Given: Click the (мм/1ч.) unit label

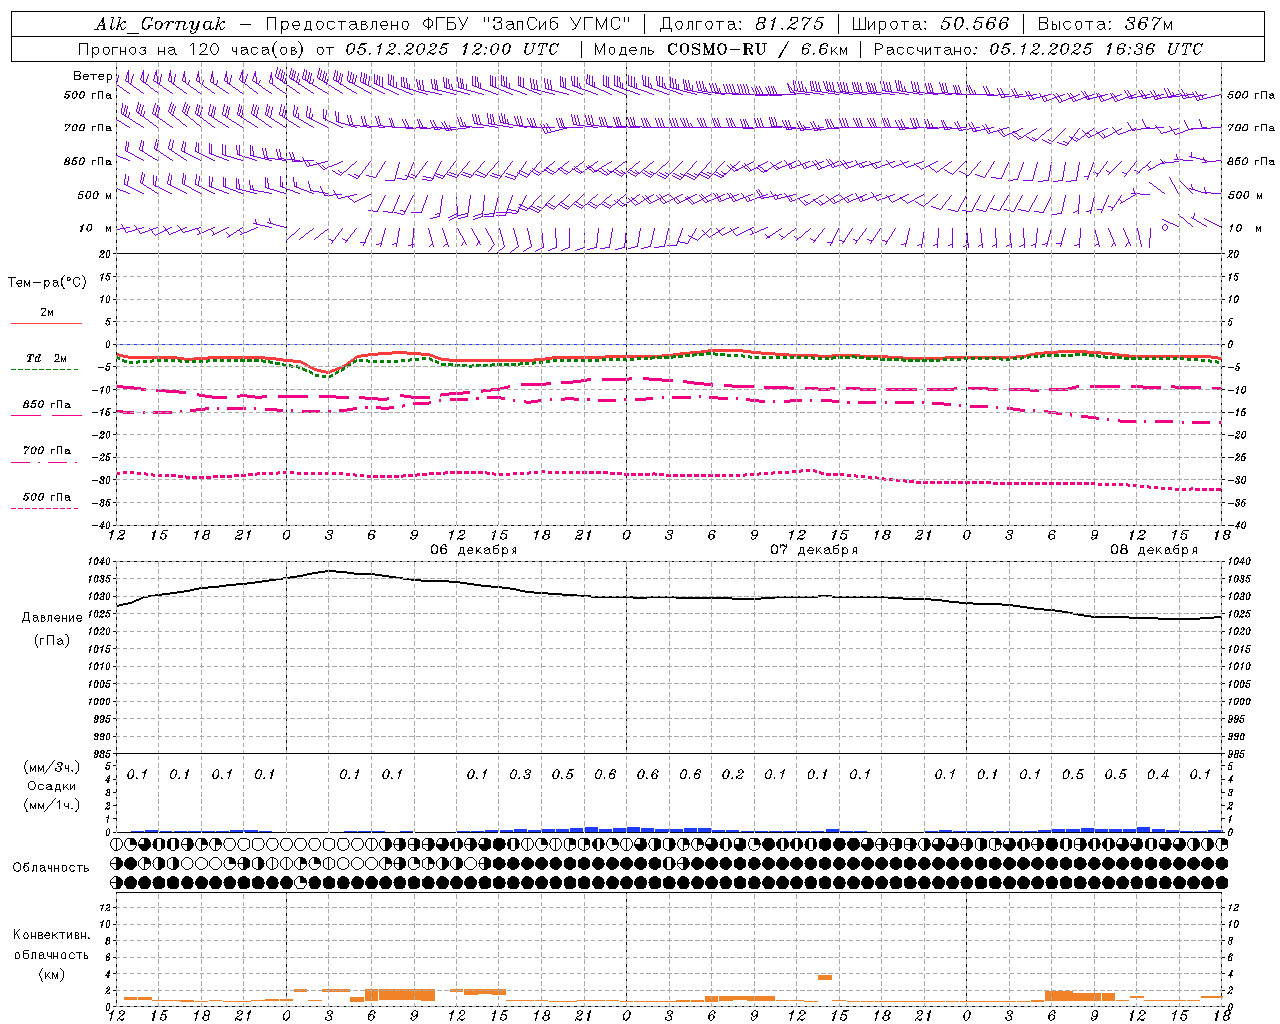Looking at the screenshot, I should coord(52,805).
